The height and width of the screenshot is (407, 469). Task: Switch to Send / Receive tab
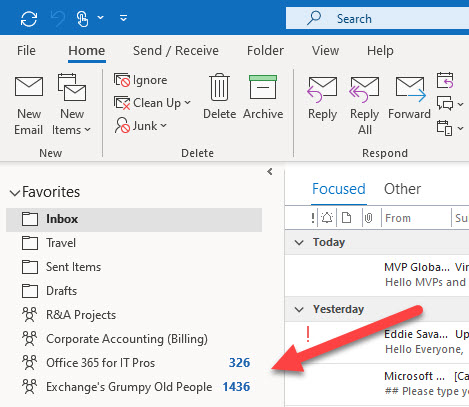pyautogui.click(x=176, y=51)
